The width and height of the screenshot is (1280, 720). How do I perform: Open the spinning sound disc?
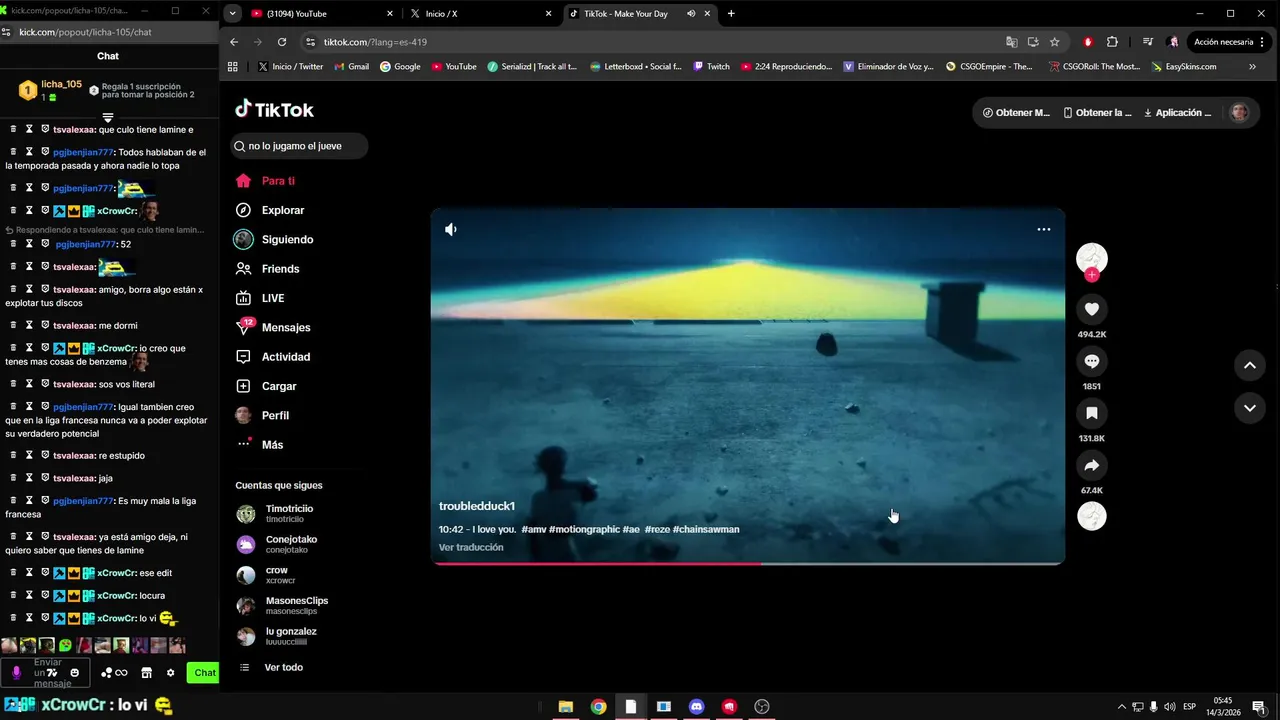(x=1091, y=516)
